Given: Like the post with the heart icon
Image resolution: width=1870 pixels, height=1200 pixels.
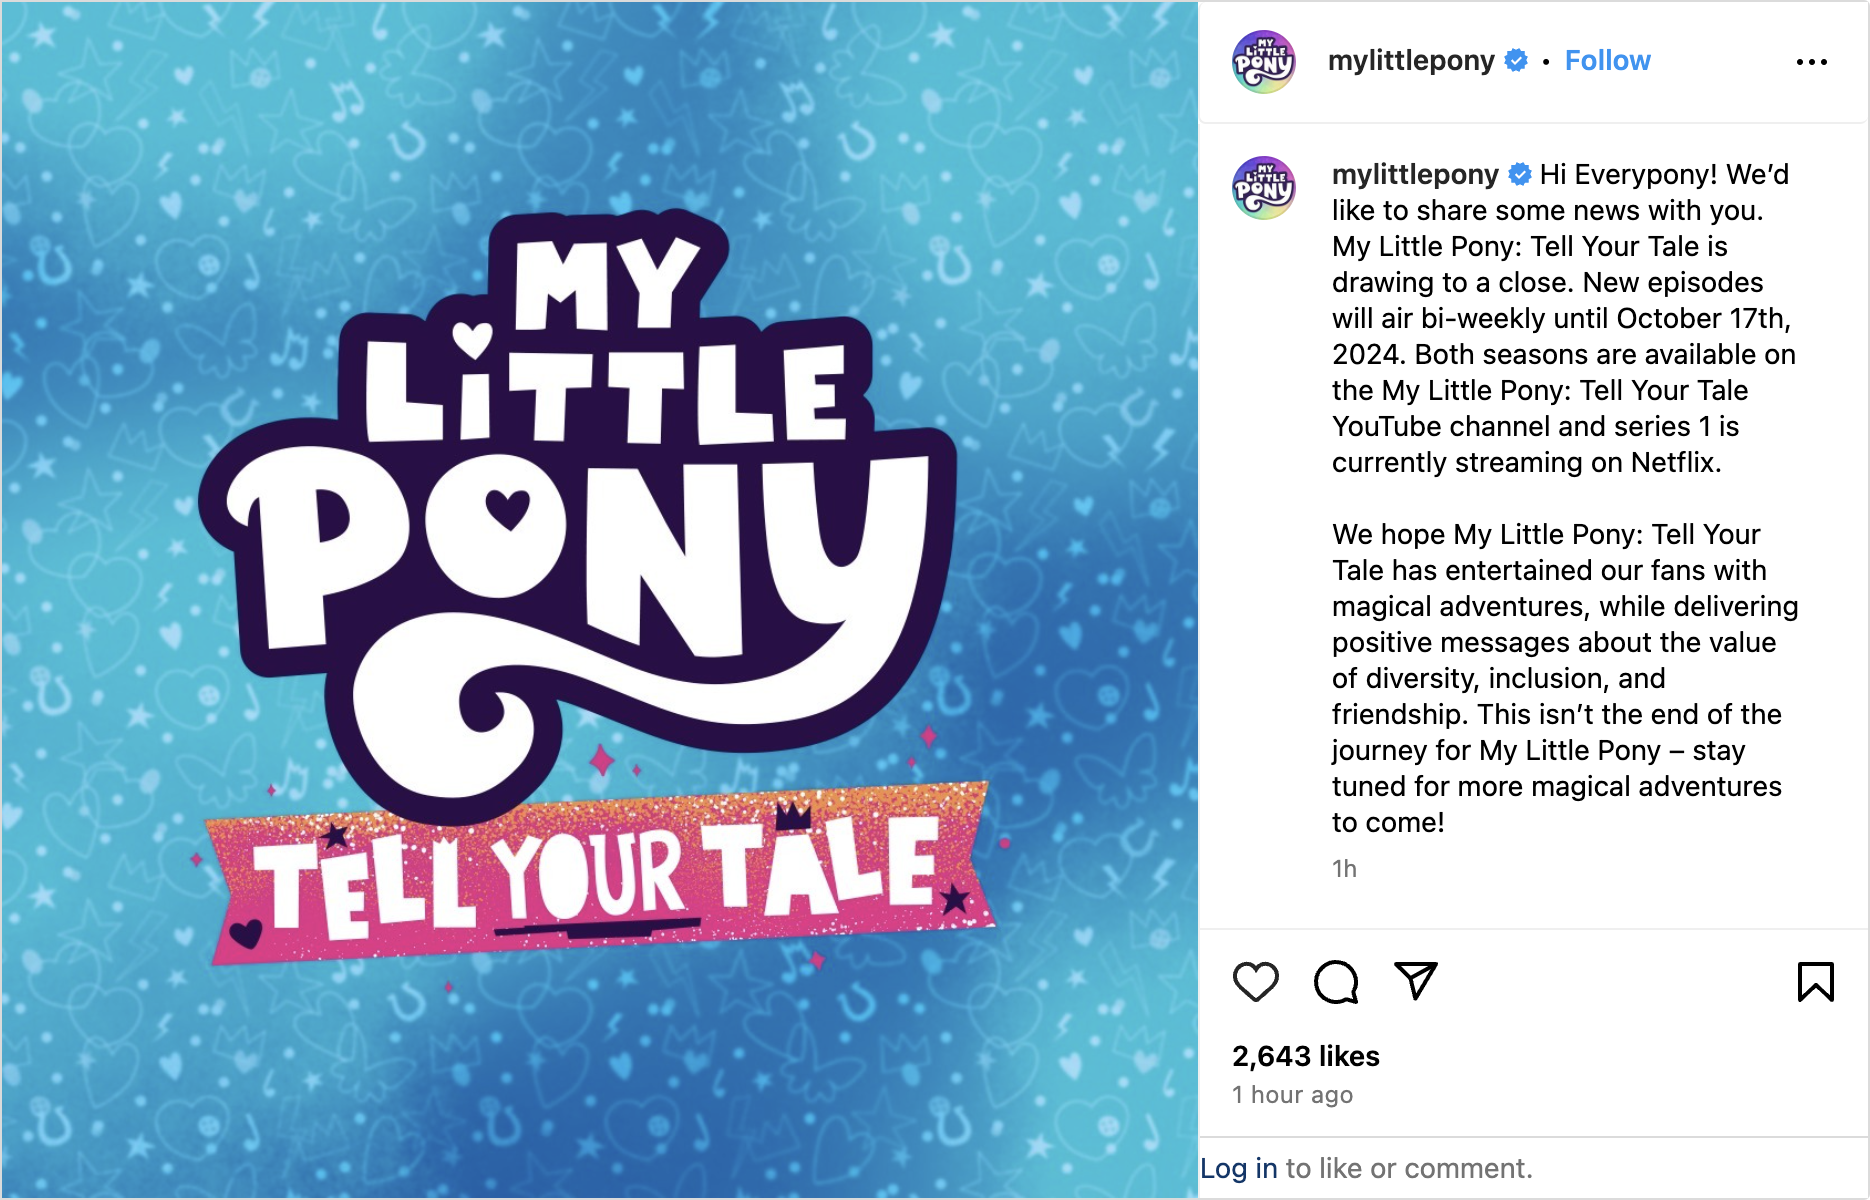Looking at the screenshot, I should pos(1255,981).
